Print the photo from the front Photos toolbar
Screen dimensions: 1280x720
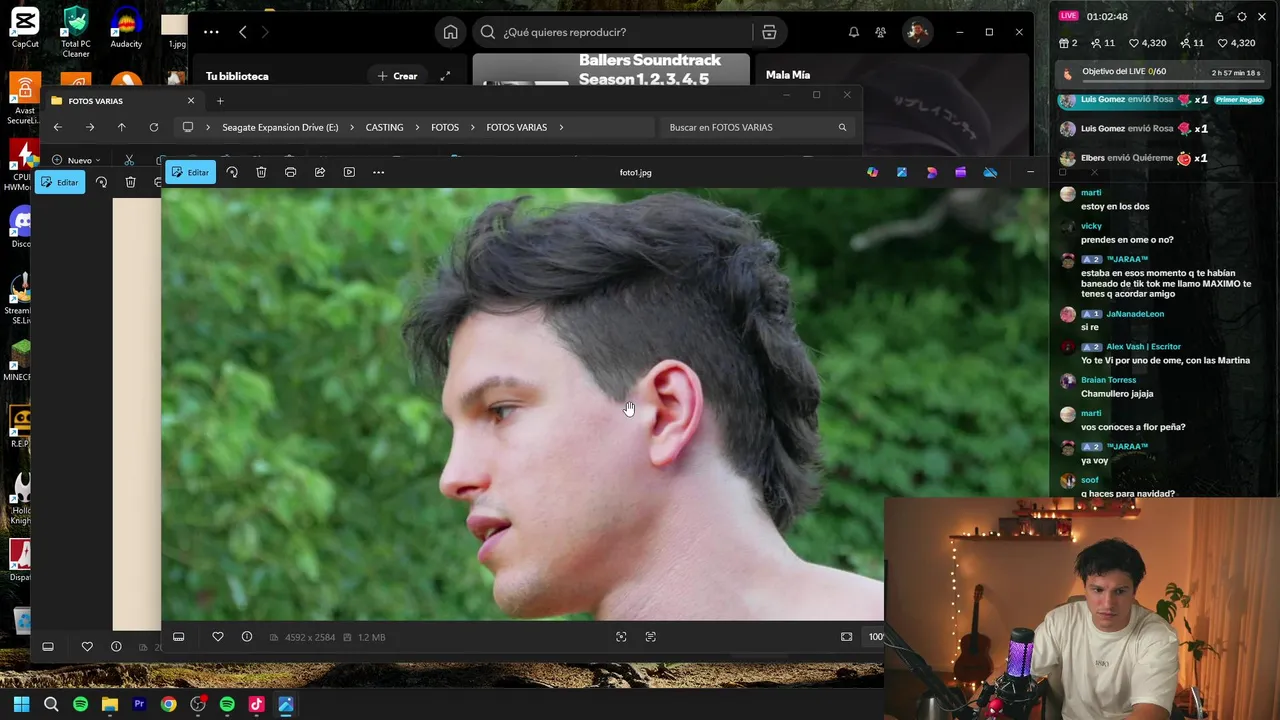290,172
